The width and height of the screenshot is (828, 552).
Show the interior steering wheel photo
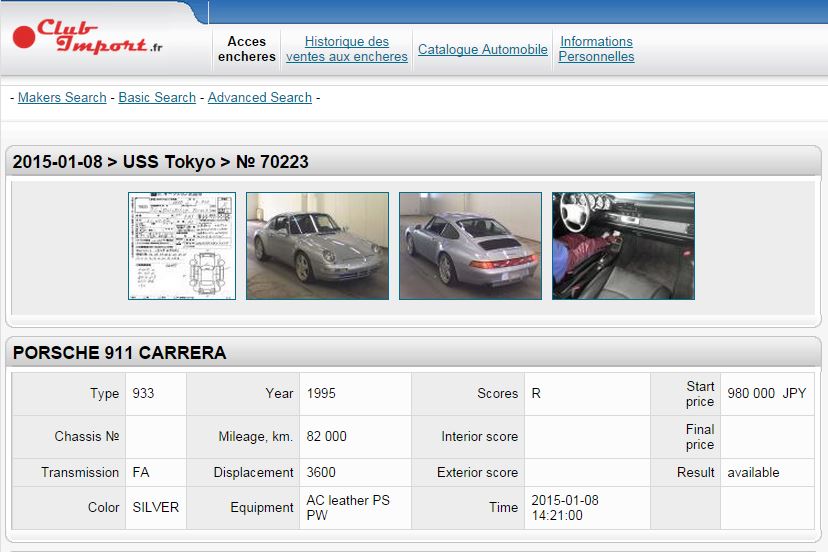pyautogui.click(x=623, y=246)
